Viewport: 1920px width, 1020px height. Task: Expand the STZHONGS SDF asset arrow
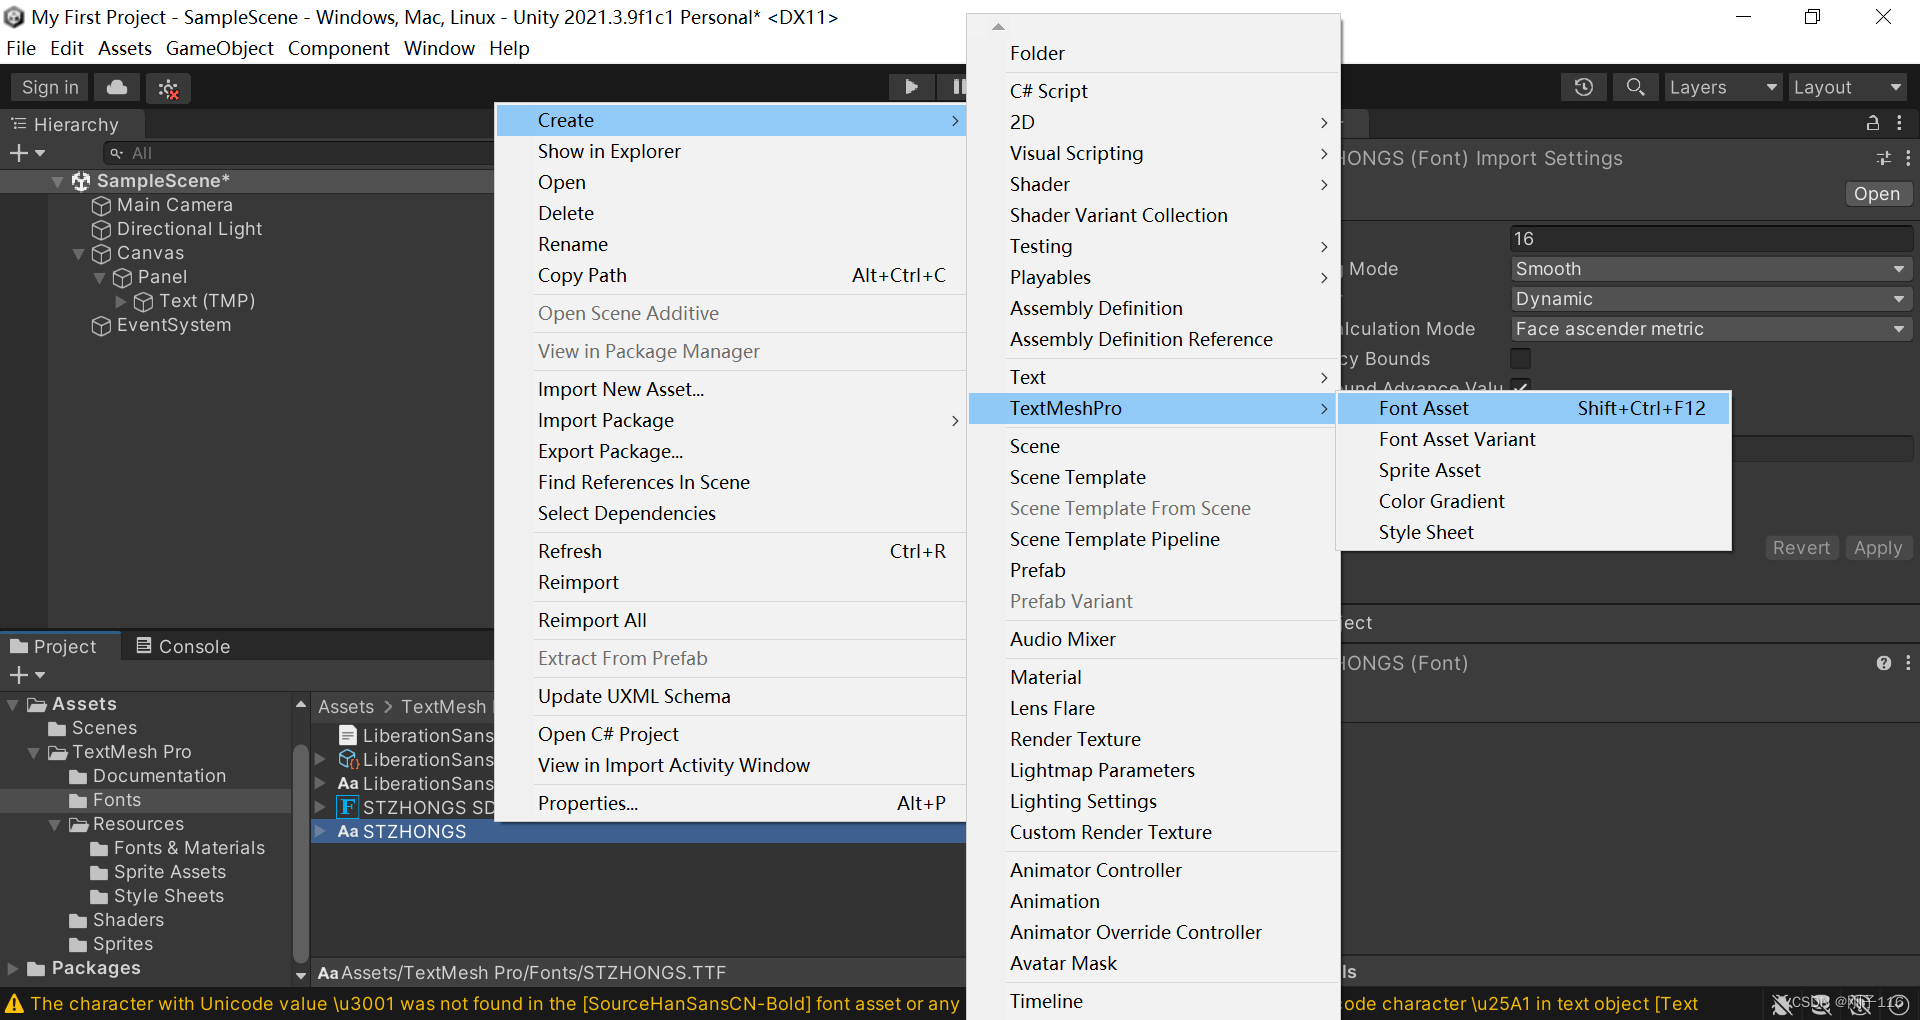click(x=321, y=807)
